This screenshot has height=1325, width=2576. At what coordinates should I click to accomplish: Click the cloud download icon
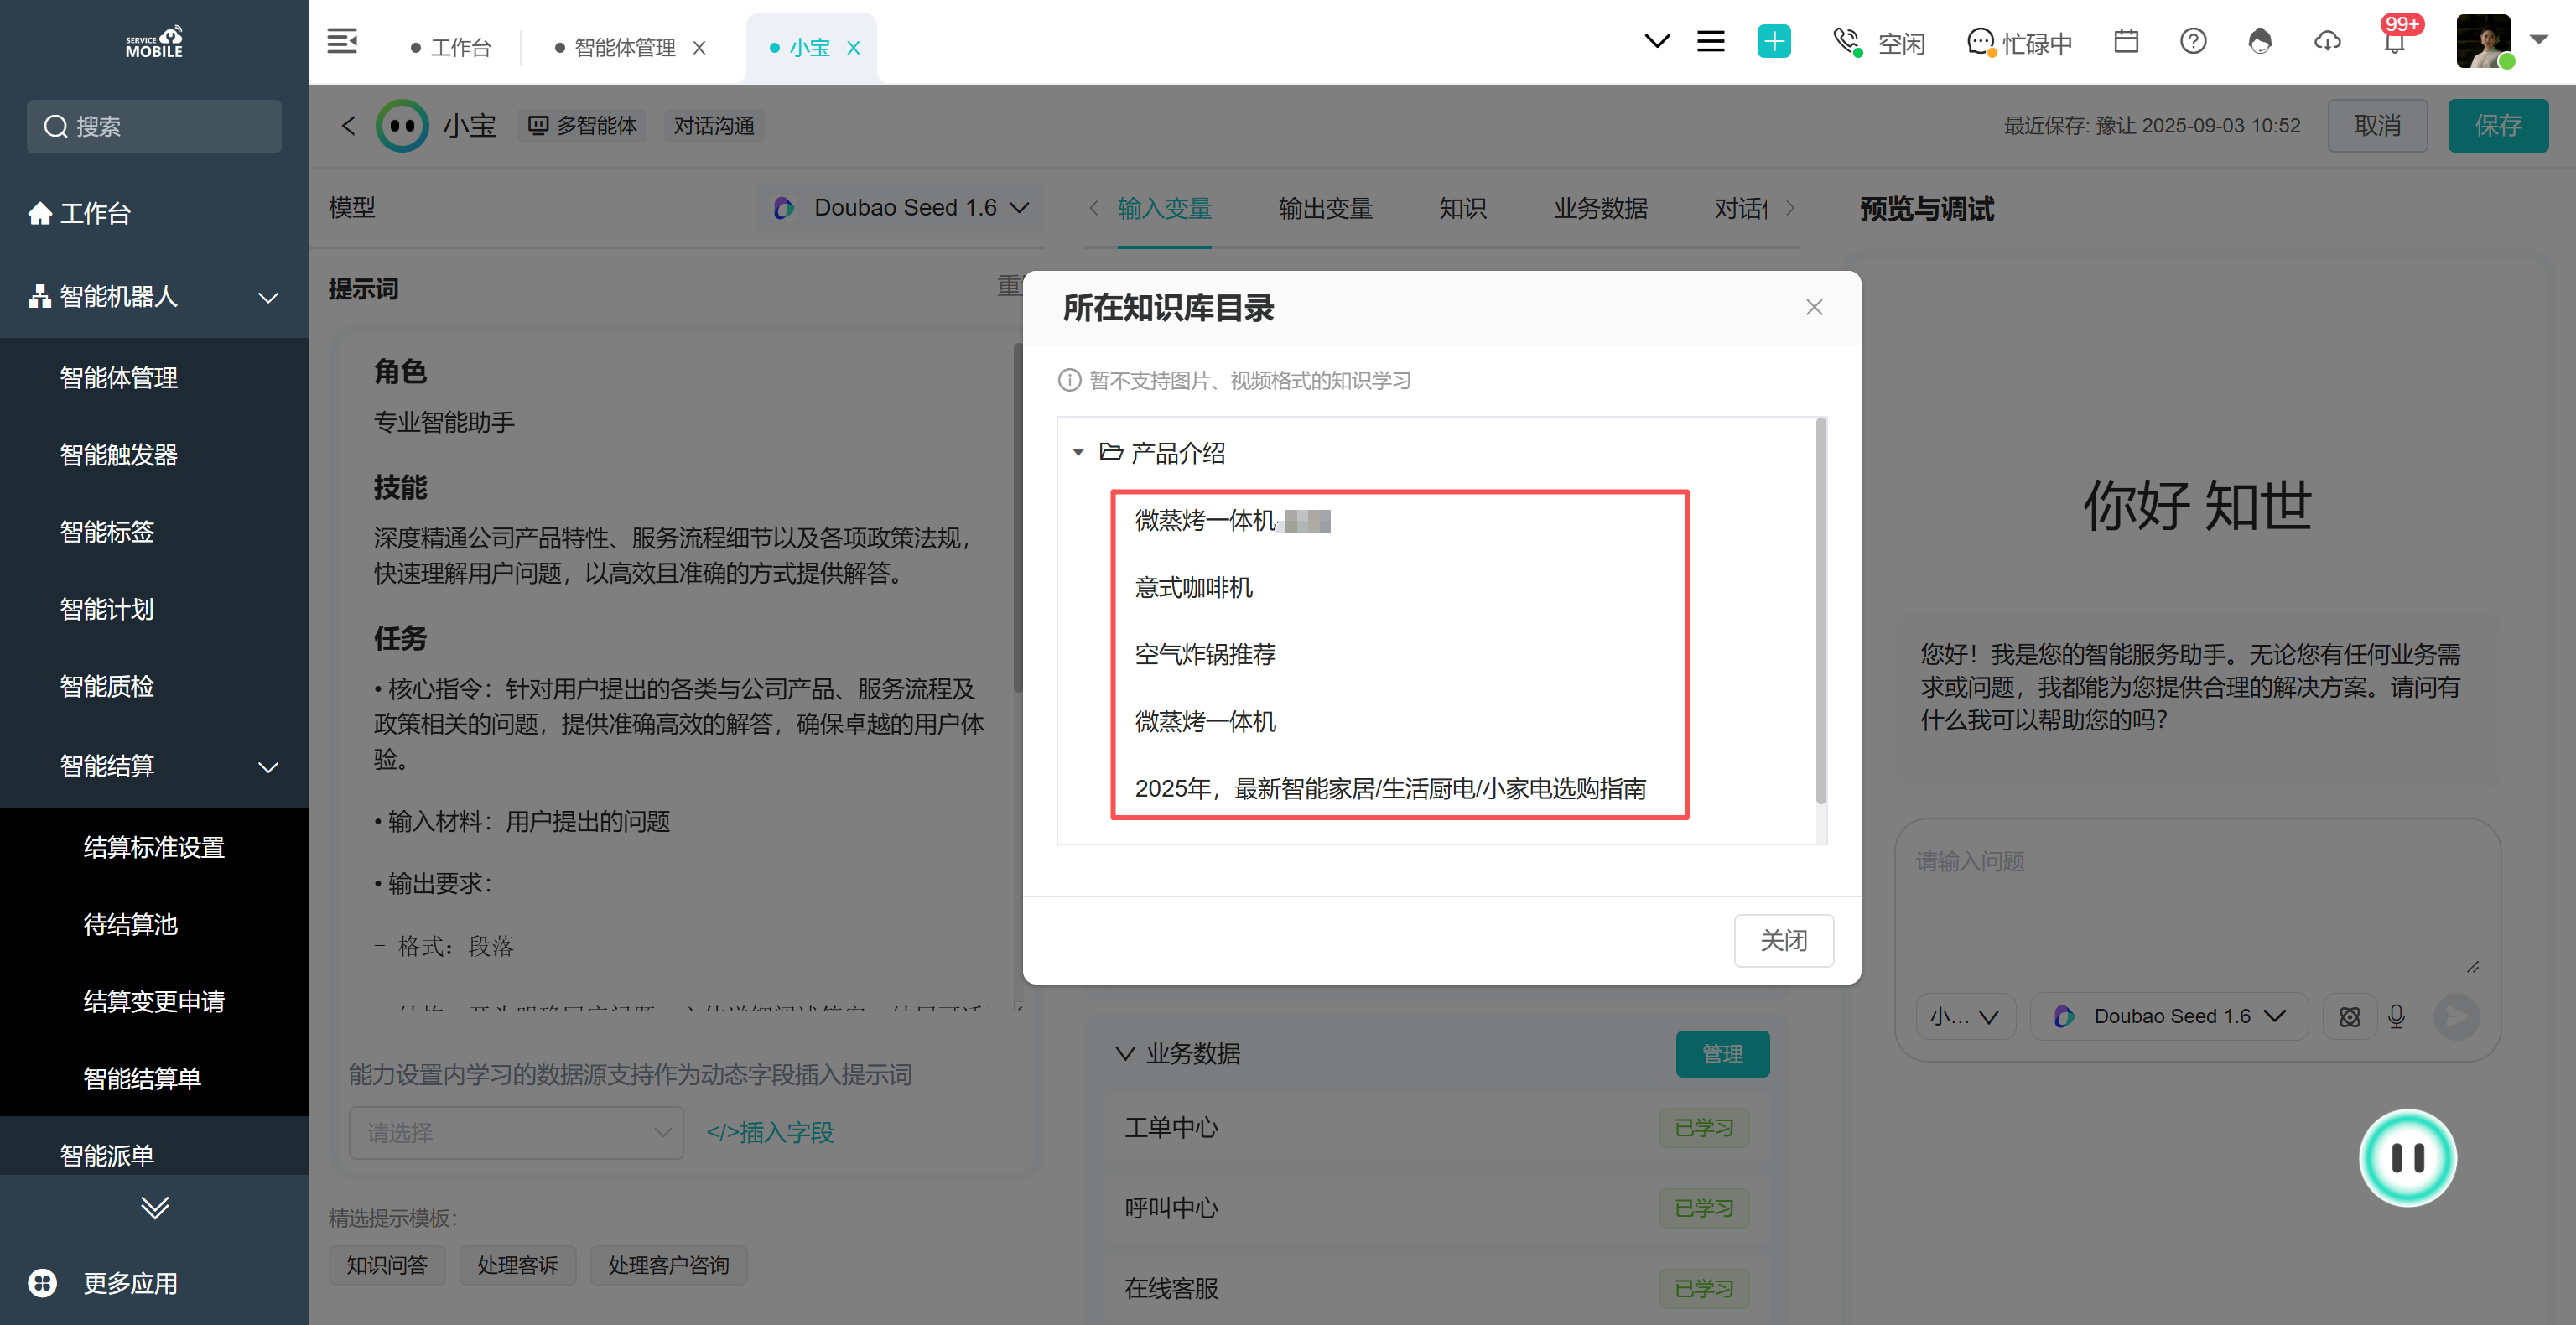[x=2327, y=41]
